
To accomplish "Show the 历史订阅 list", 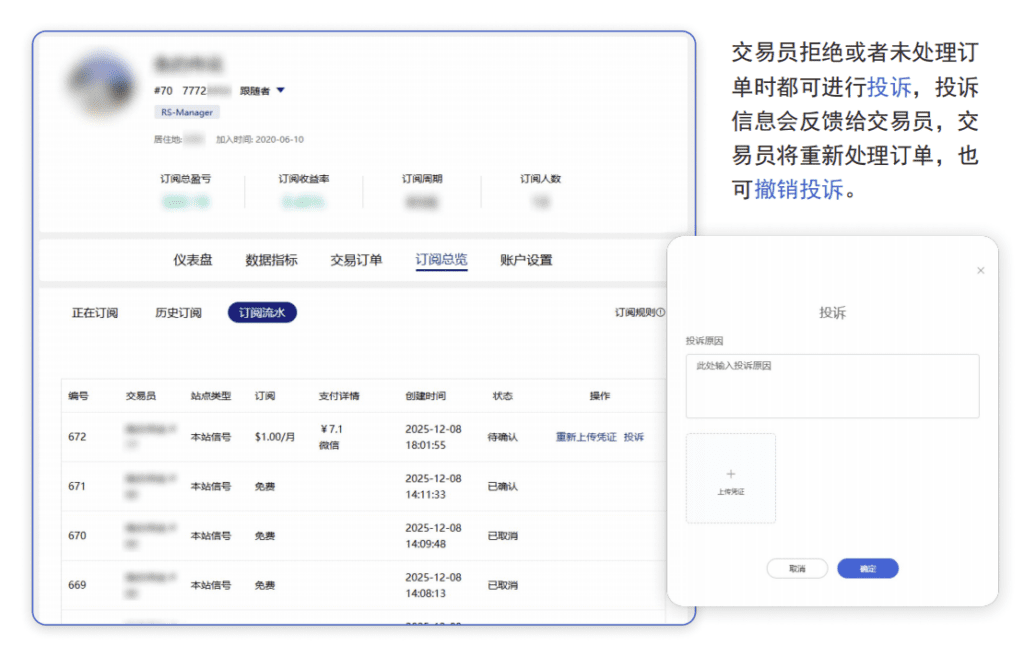I will 178,313.
